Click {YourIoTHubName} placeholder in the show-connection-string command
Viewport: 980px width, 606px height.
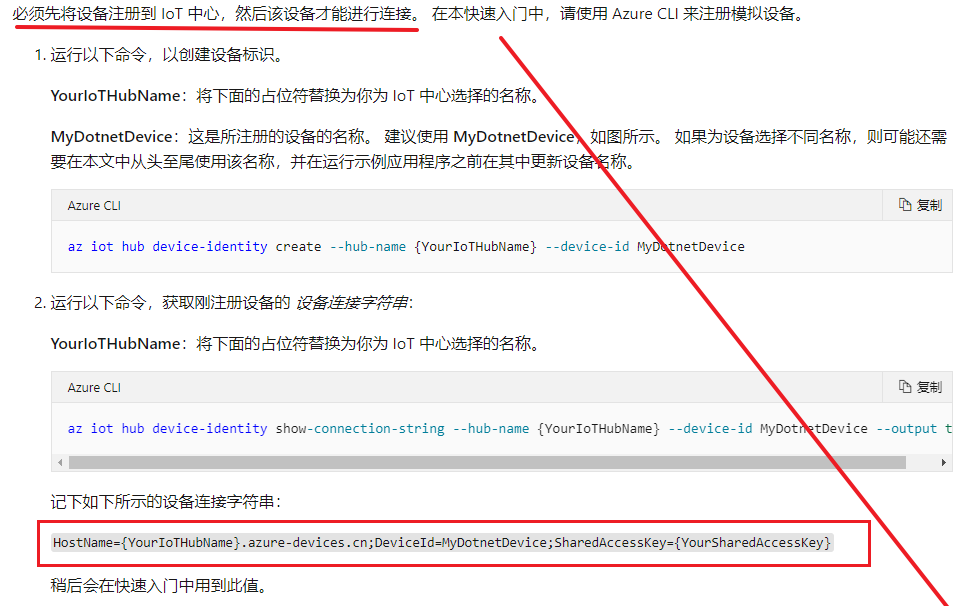point(598,428)
